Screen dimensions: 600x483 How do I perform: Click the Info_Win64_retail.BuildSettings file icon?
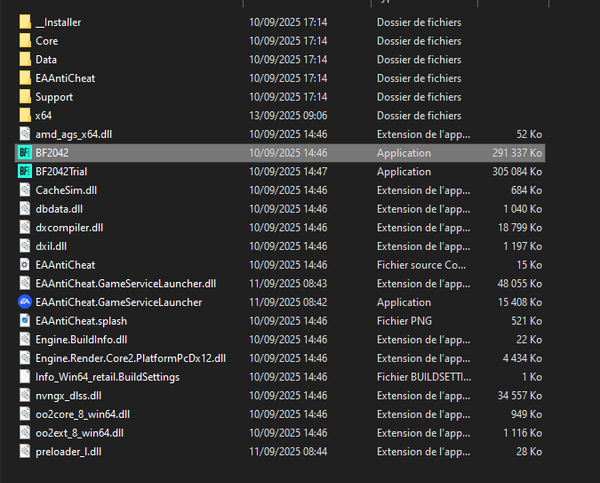click(x=25, y=377)
